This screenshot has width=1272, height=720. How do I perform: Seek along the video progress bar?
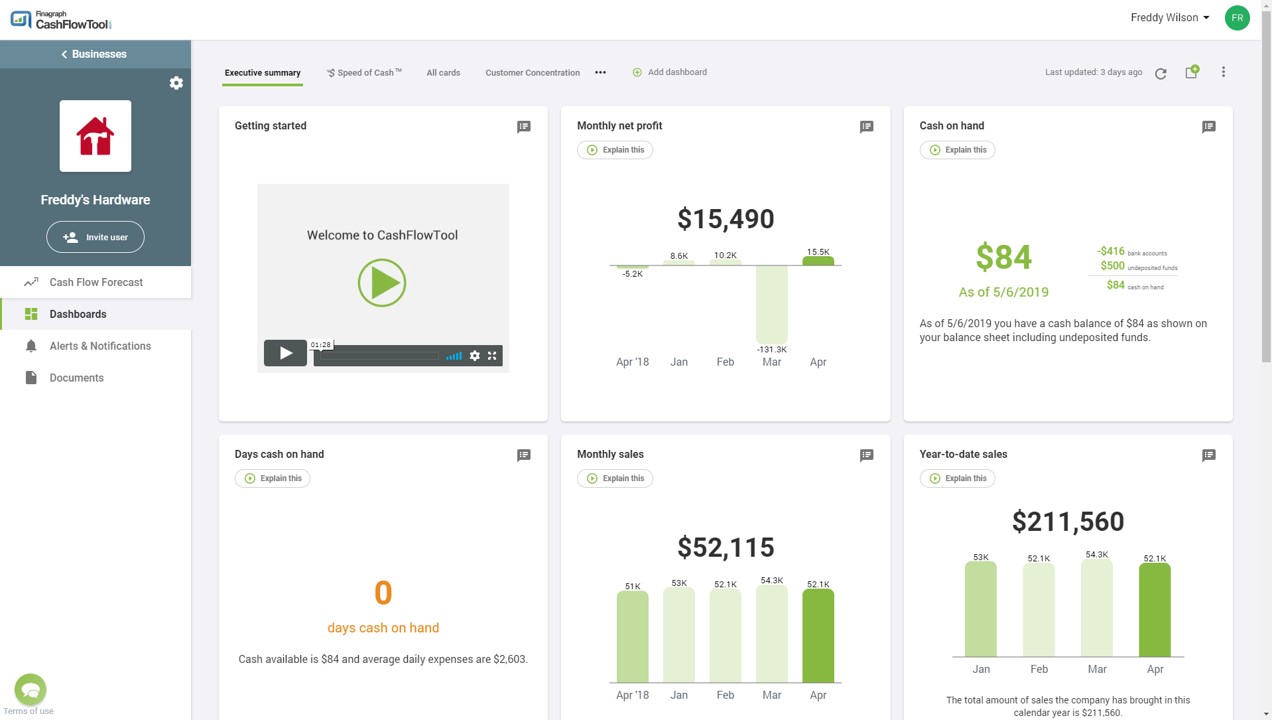377,355
